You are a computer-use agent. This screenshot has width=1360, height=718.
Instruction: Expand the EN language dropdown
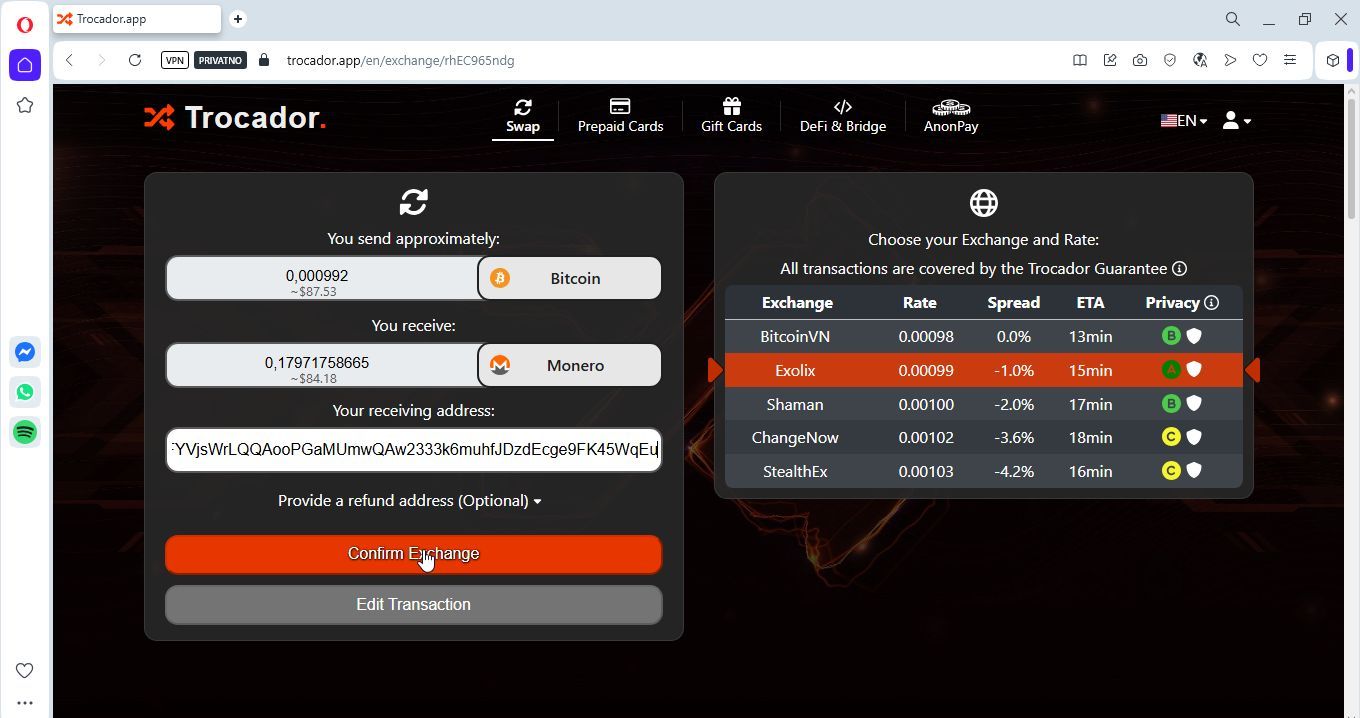[1184, 120]
